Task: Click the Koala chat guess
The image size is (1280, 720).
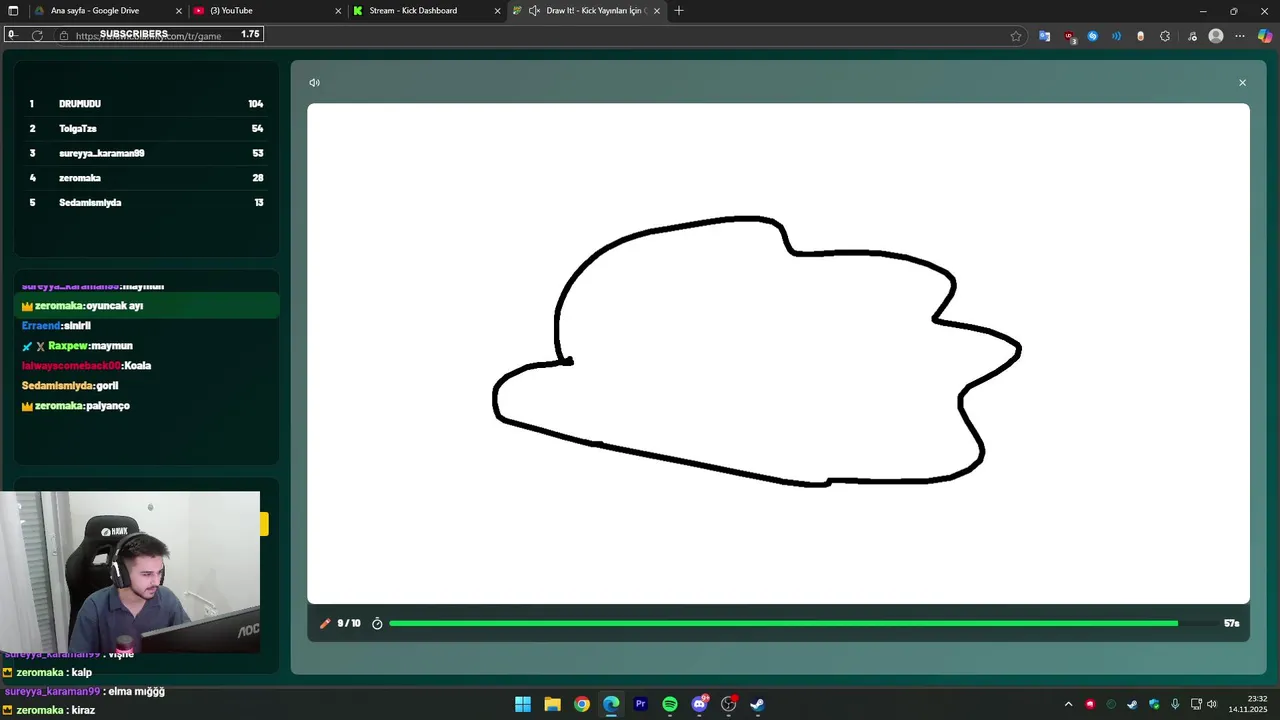Action: [137, 366]
